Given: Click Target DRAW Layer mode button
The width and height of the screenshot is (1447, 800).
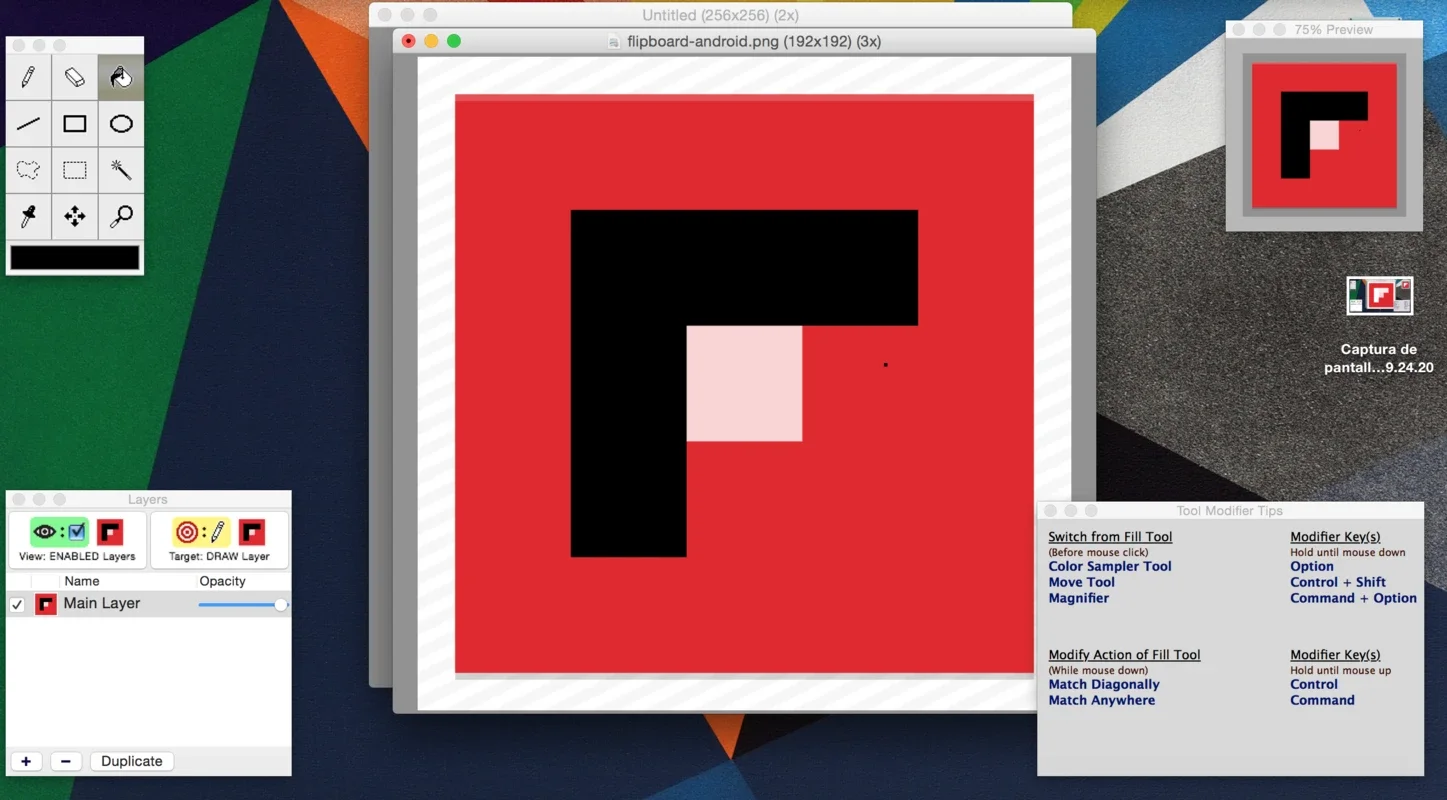Looking at the screenshot, I should (x=219, y=540).
